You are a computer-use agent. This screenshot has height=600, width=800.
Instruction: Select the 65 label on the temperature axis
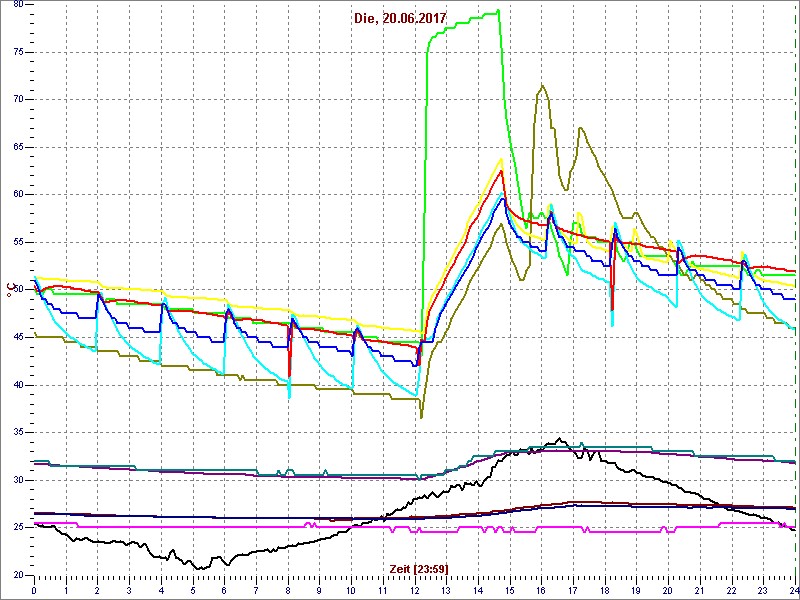point(17,147)
